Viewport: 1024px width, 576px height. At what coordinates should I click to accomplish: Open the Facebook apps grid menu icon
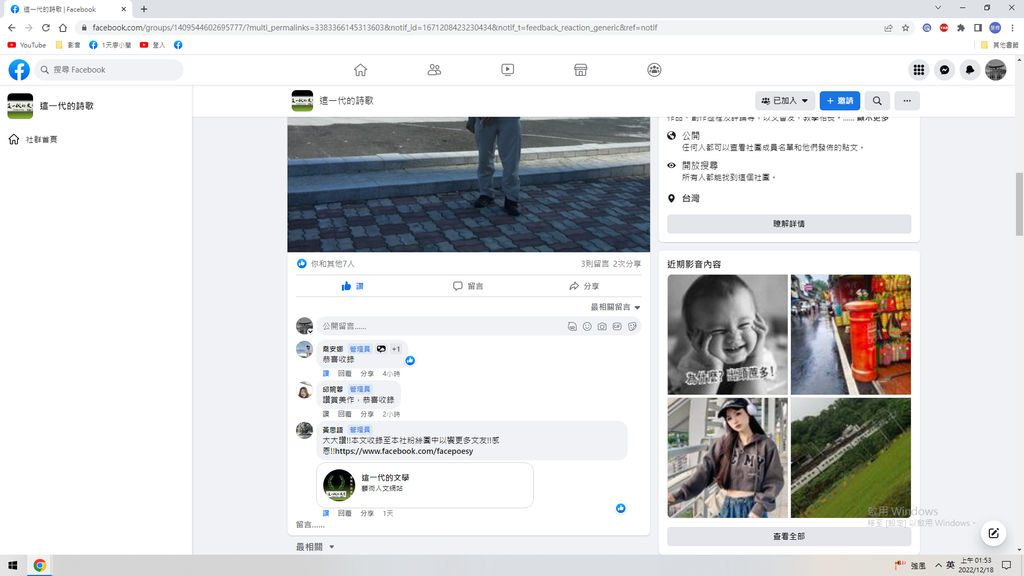pyautogui.click(x=918, y=70)
